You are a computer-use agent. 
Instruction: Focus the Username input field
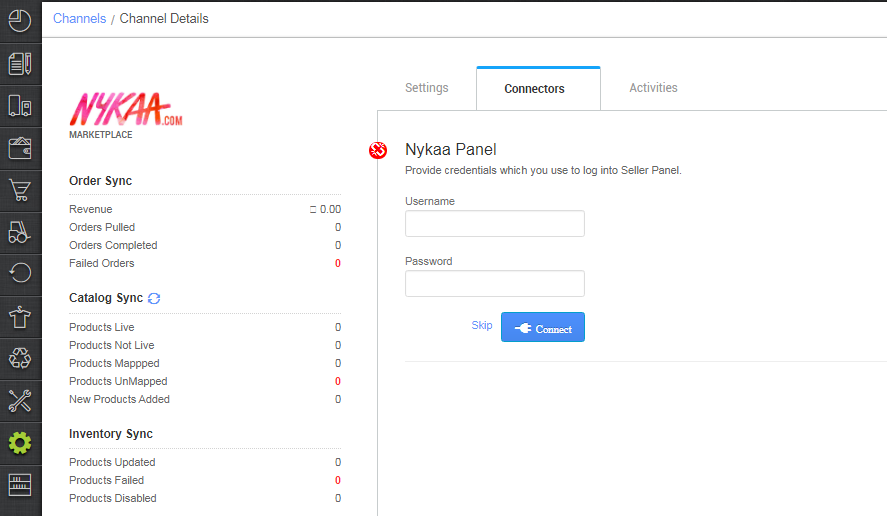(494, 224)
